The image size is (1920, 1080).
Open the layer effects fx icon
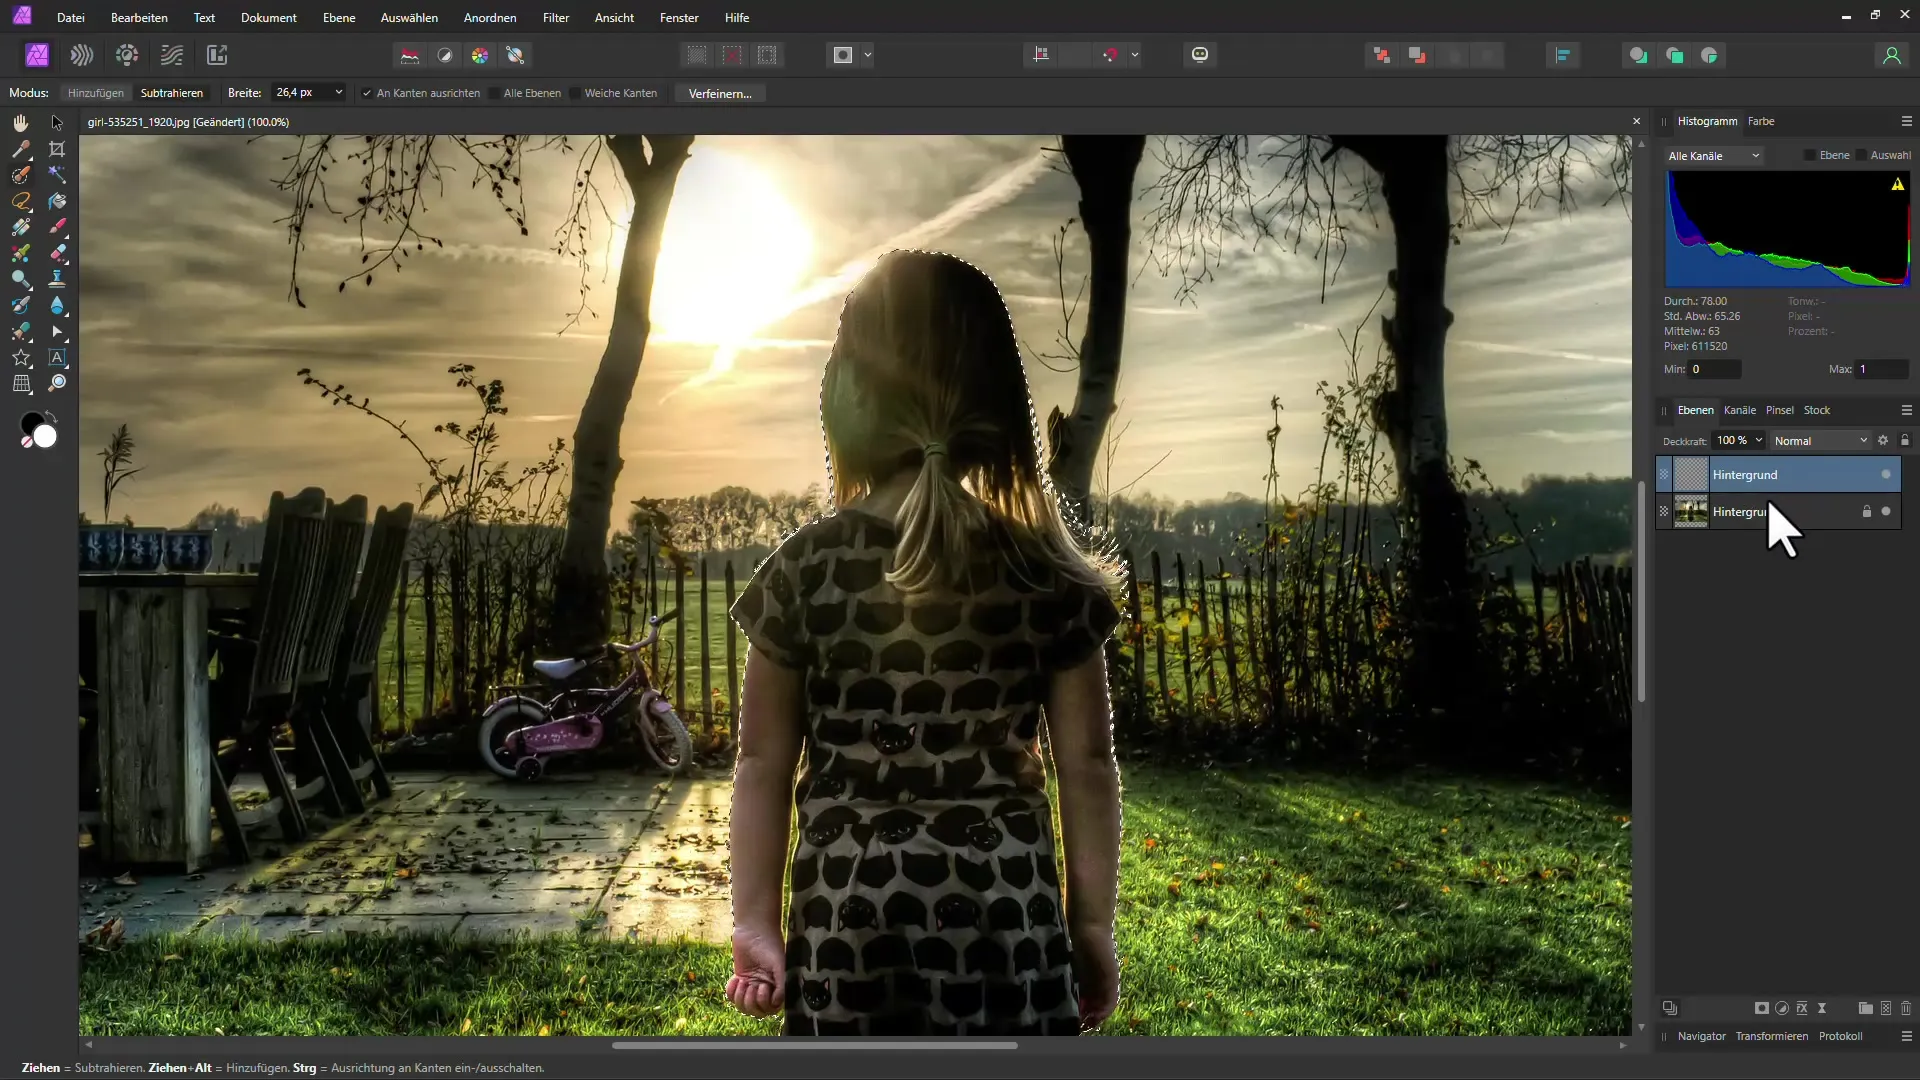[1802, 1008]
